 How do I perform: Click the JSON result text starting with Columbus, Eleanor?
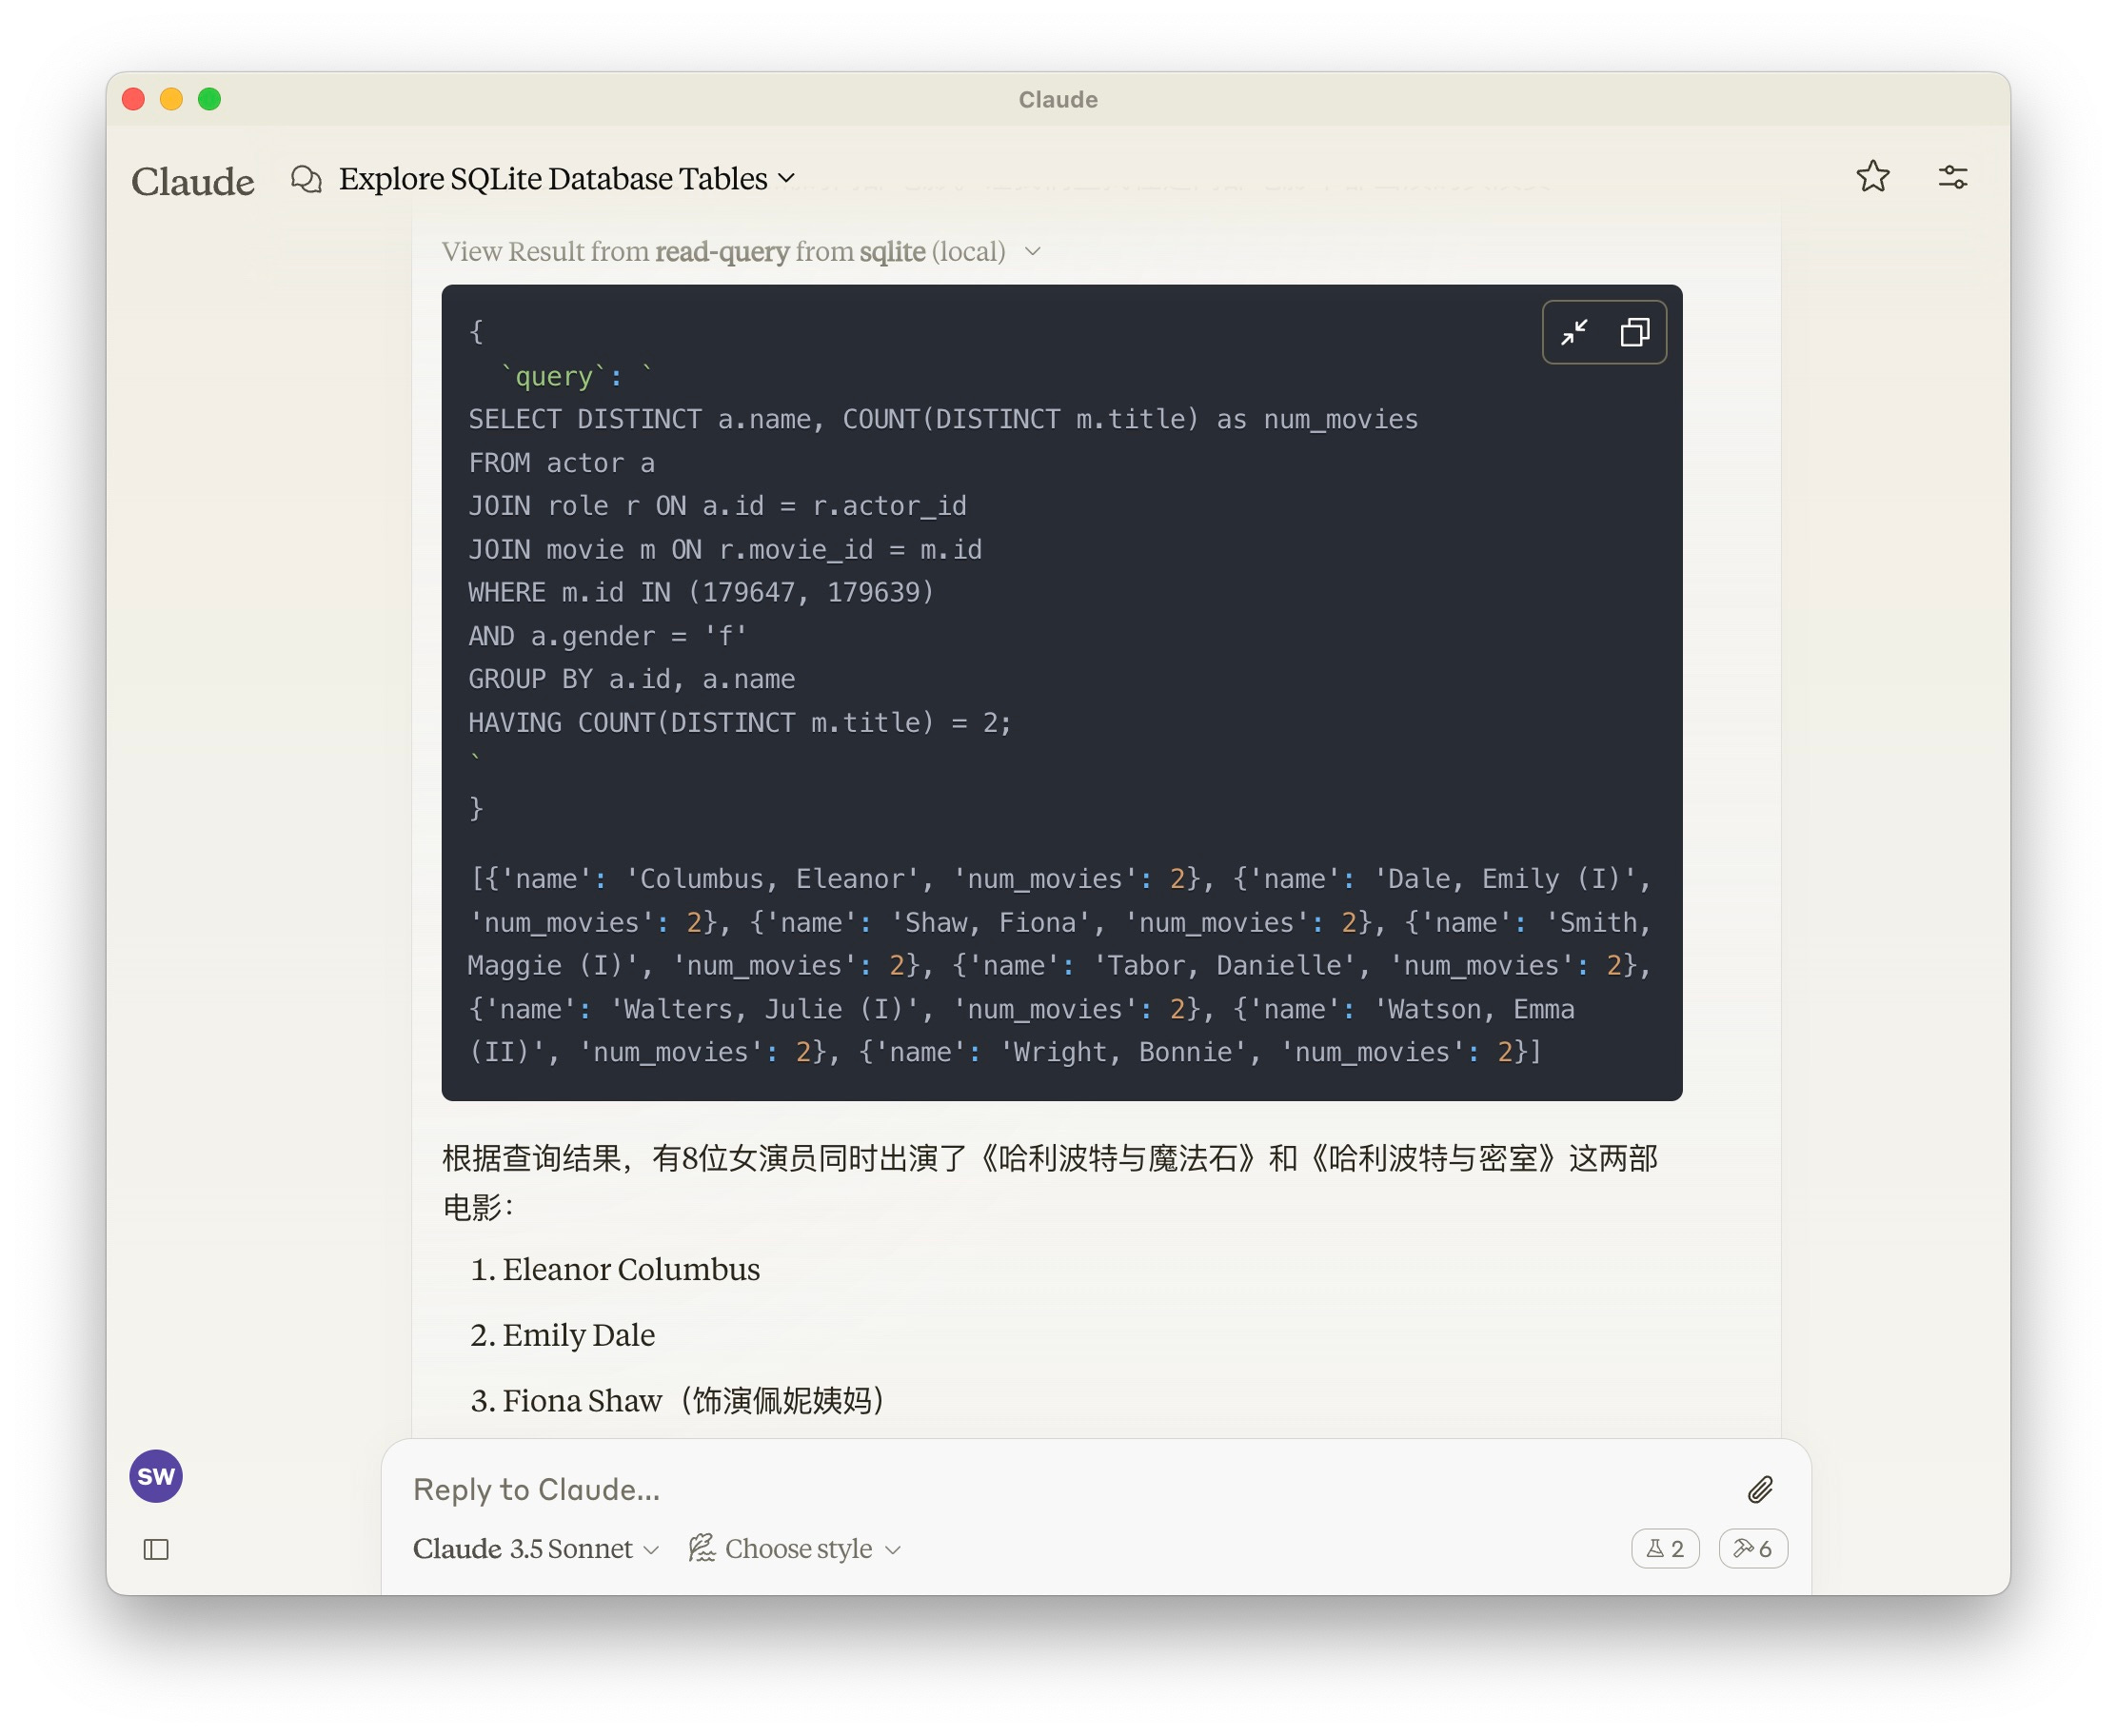(x=1060, y=965)
